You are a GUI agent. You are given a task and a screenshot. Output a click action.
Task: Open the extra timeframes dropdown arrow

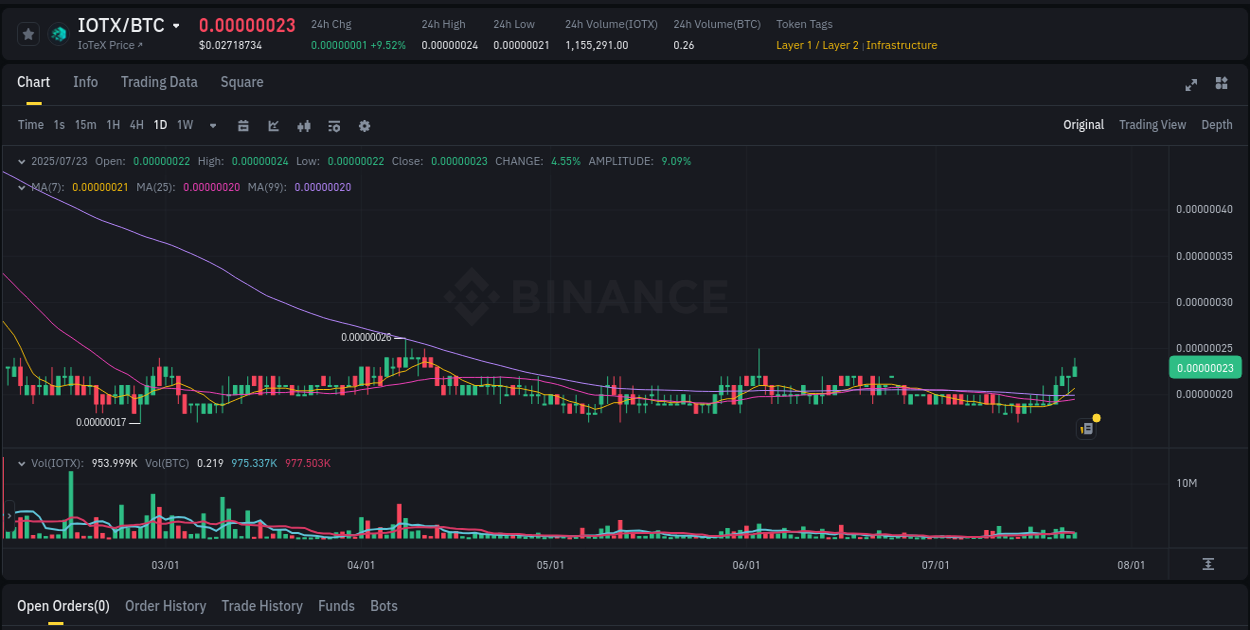[212, 125]
